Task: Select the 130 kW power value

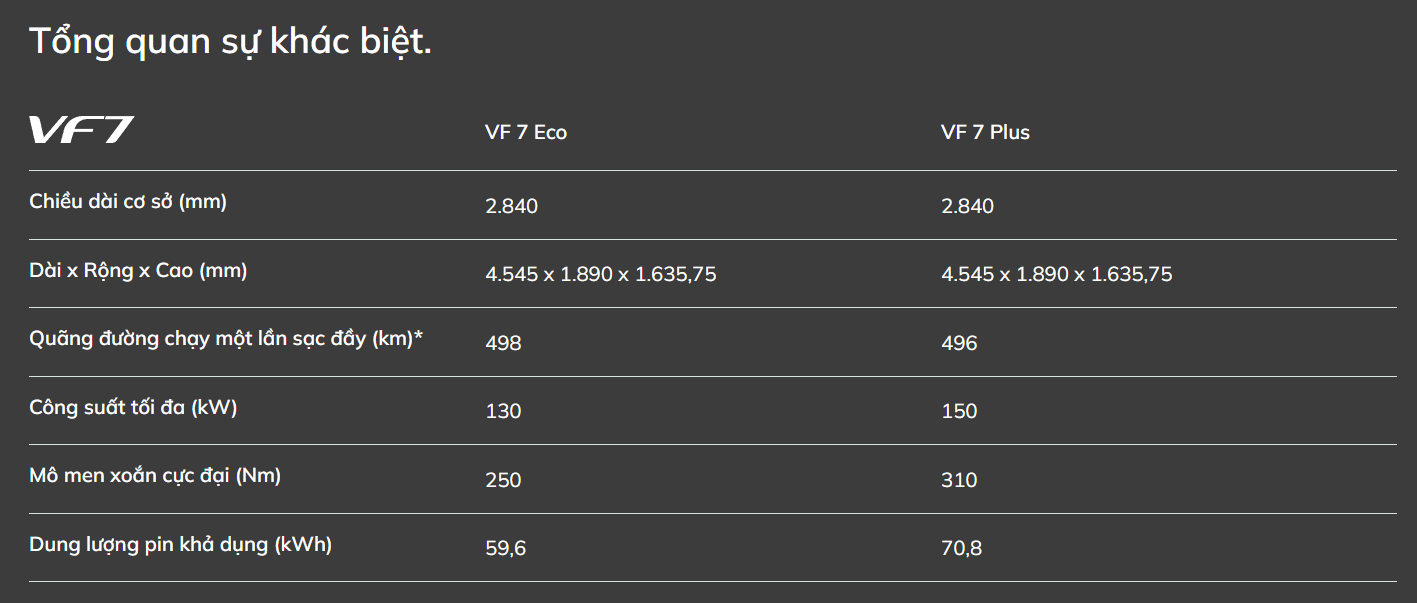Action: (x=503, y=411)
